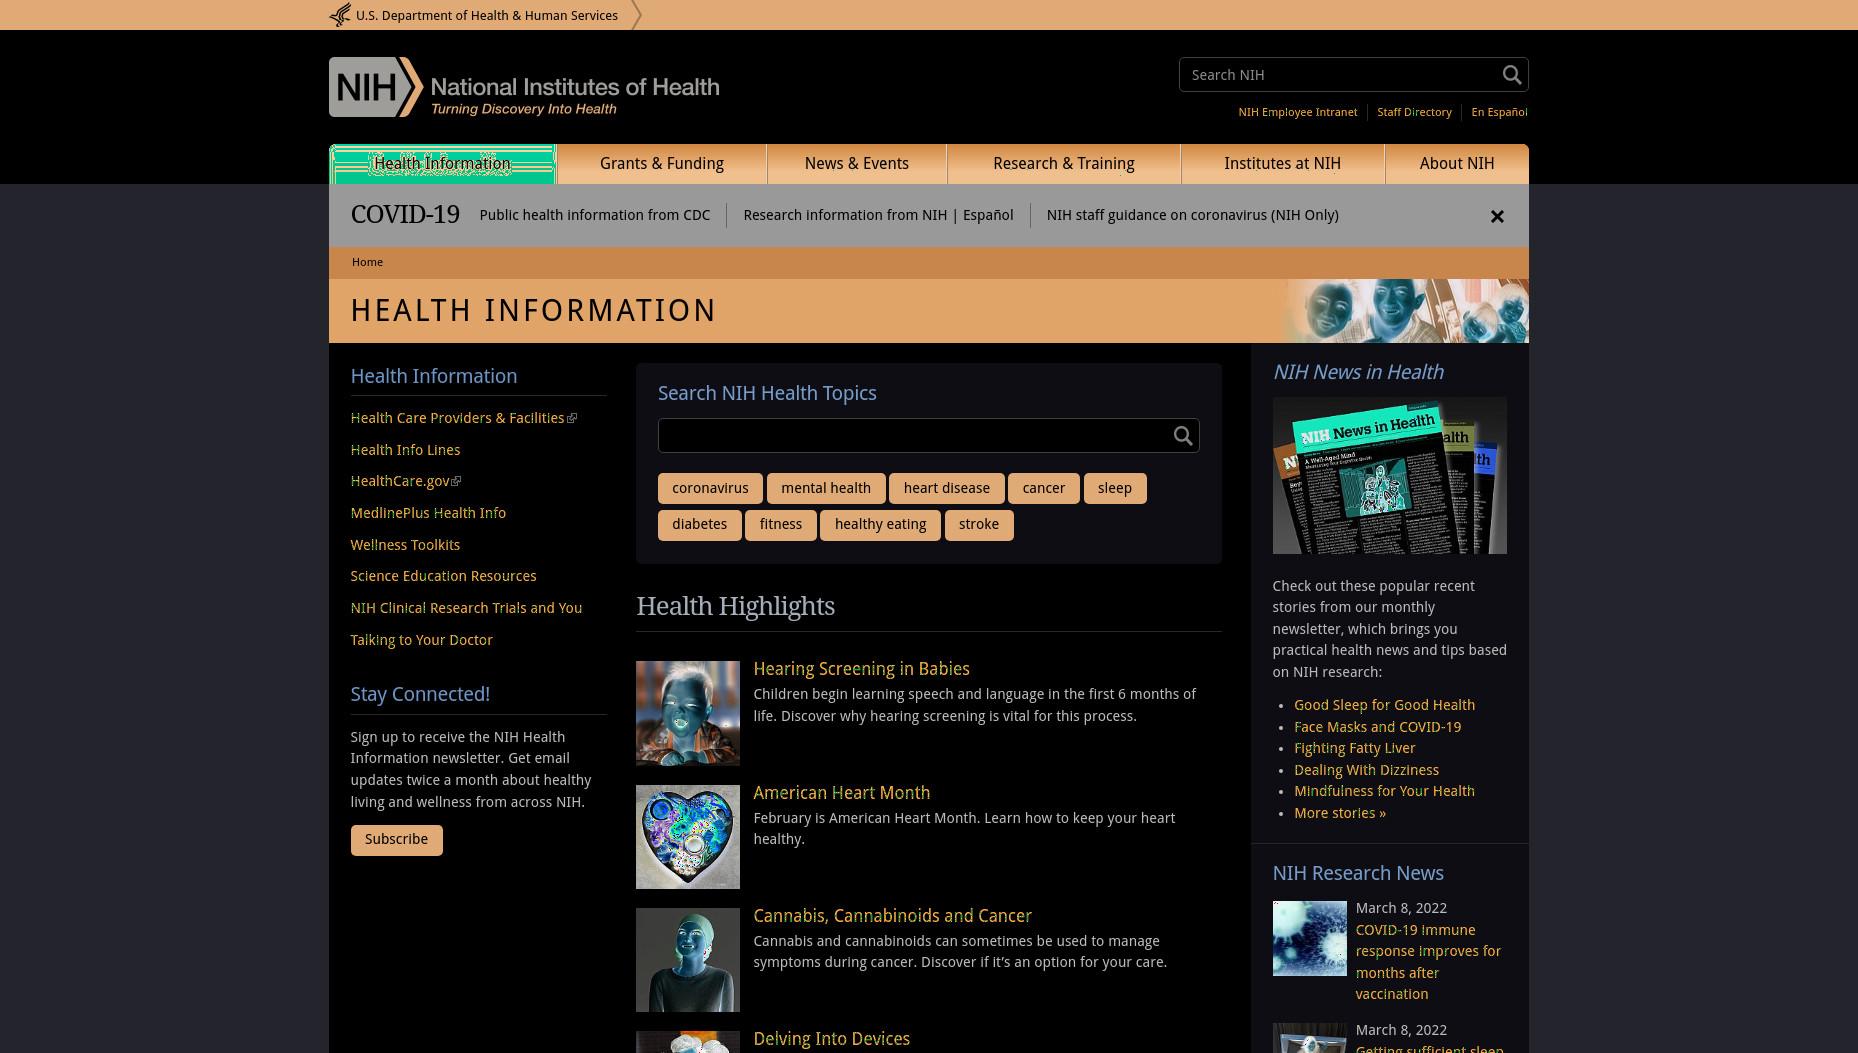
Task: Select the heart disease topic tag
Action: click(947, 489)
